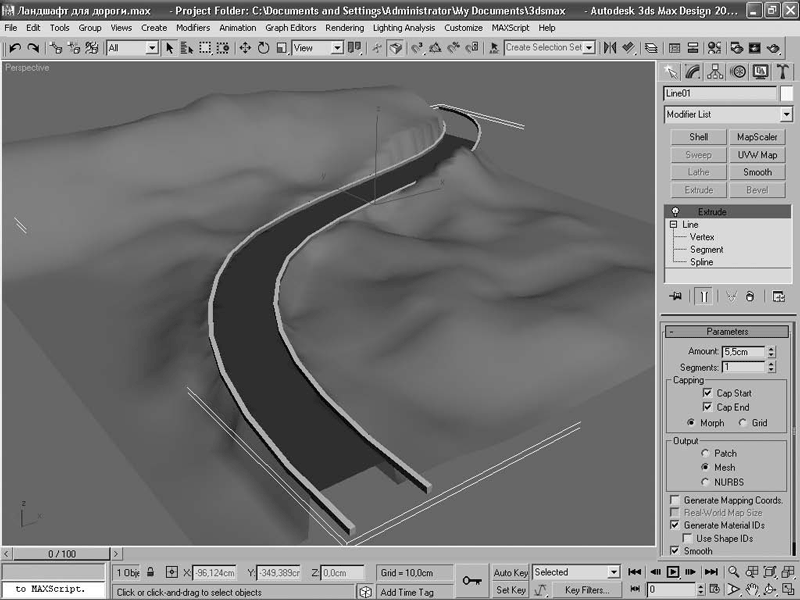Click Remove Modifier trash icon
Screen dimensions: 800x600
749,296
